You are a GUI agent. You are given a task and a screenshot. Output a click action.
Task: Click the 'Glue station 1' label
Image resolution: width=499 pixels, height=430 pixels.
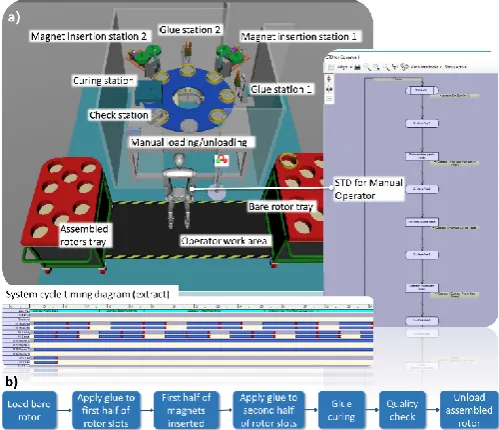pyautogui.click(x=281, y=89)
